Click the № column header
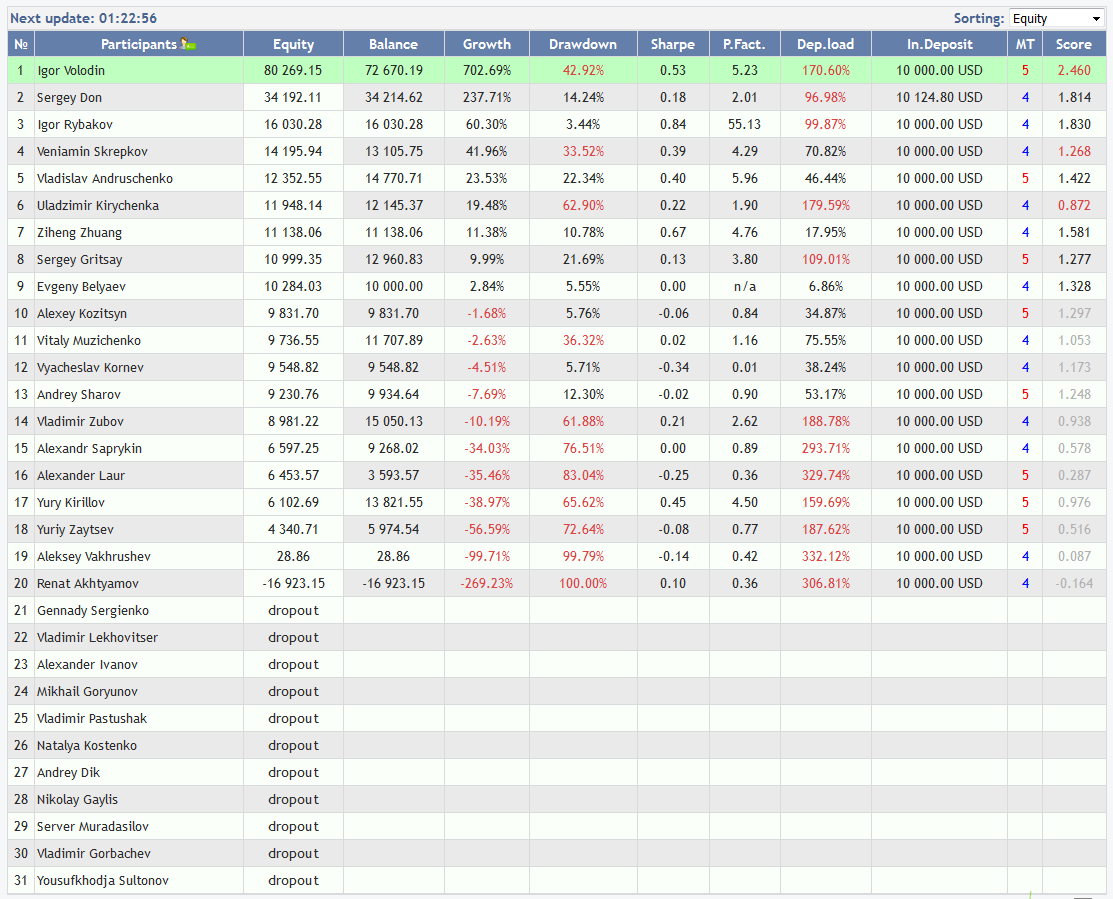The width and height of the screenshot is (1113, 899). coord(21,44)
